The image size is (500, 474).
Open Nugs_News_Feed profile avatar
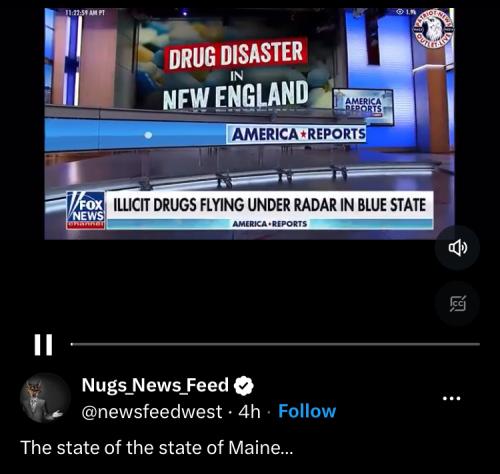pyautogui.click(x=45, y=398)
